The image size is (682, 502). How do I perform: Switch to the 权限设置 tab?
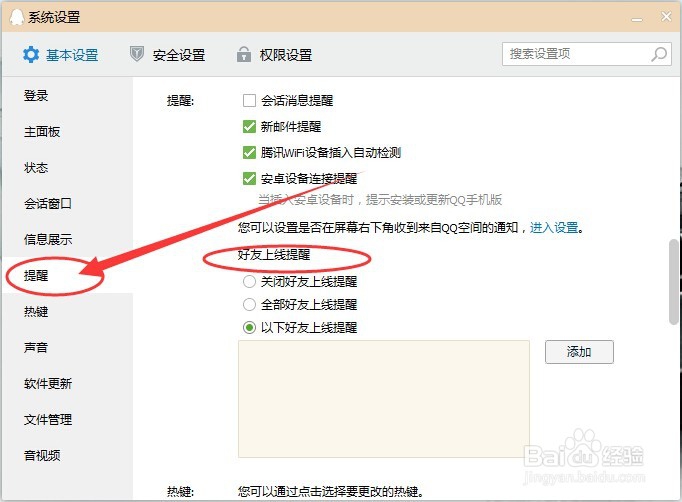coord(274,55)
